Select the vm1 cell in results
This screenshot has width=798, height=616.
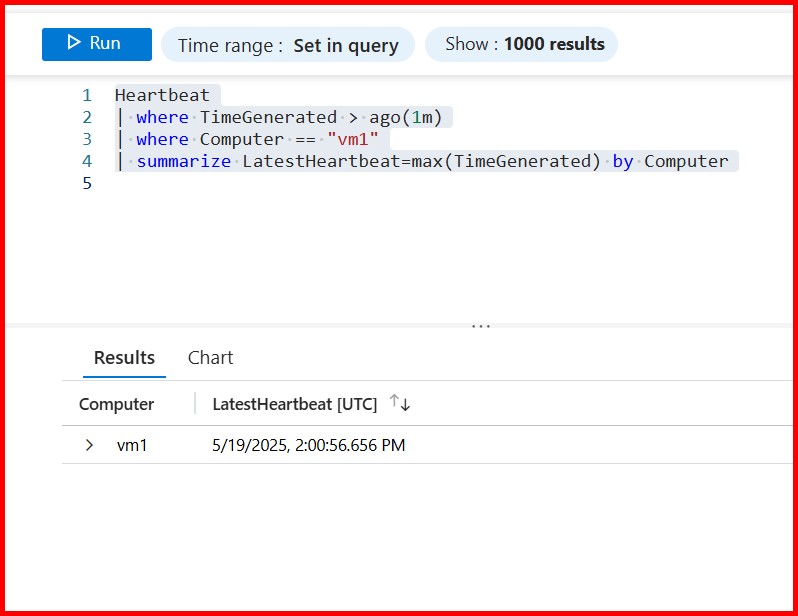click(132, 445)
